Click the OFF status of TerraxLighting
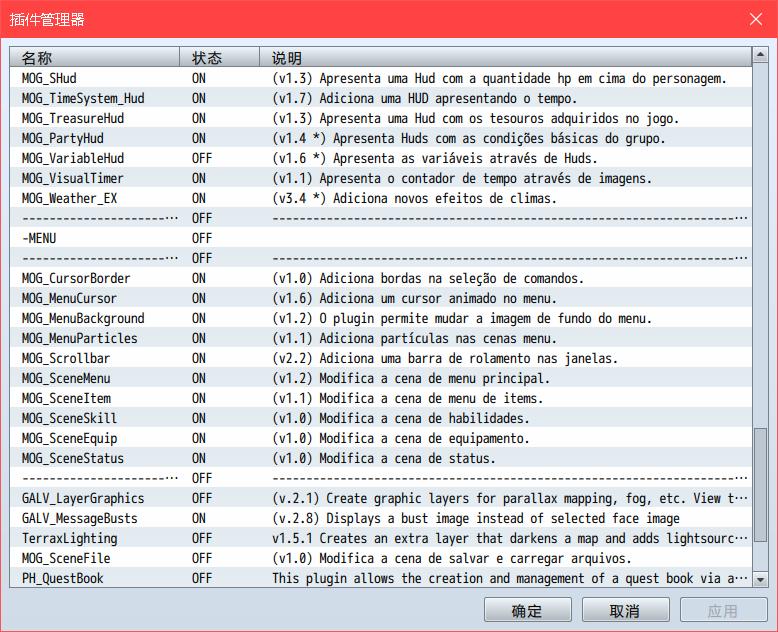778x632 pixels. [x=202, y=538]
